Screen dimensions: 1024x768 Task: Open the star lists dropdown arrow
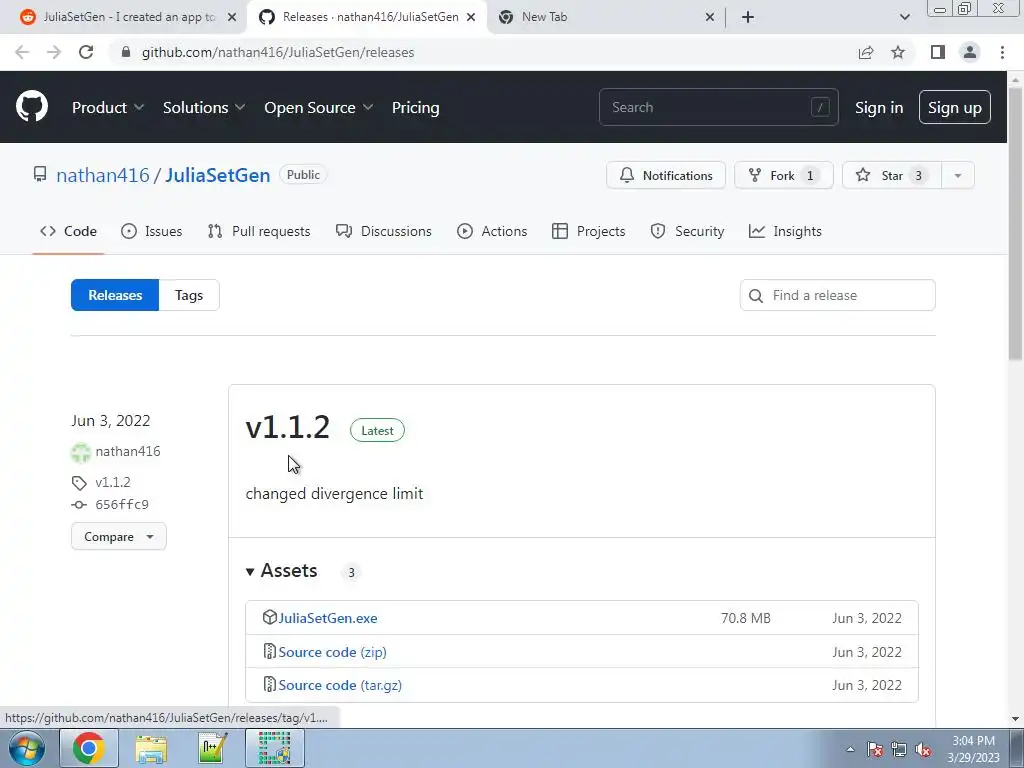[x=958, y=175]
